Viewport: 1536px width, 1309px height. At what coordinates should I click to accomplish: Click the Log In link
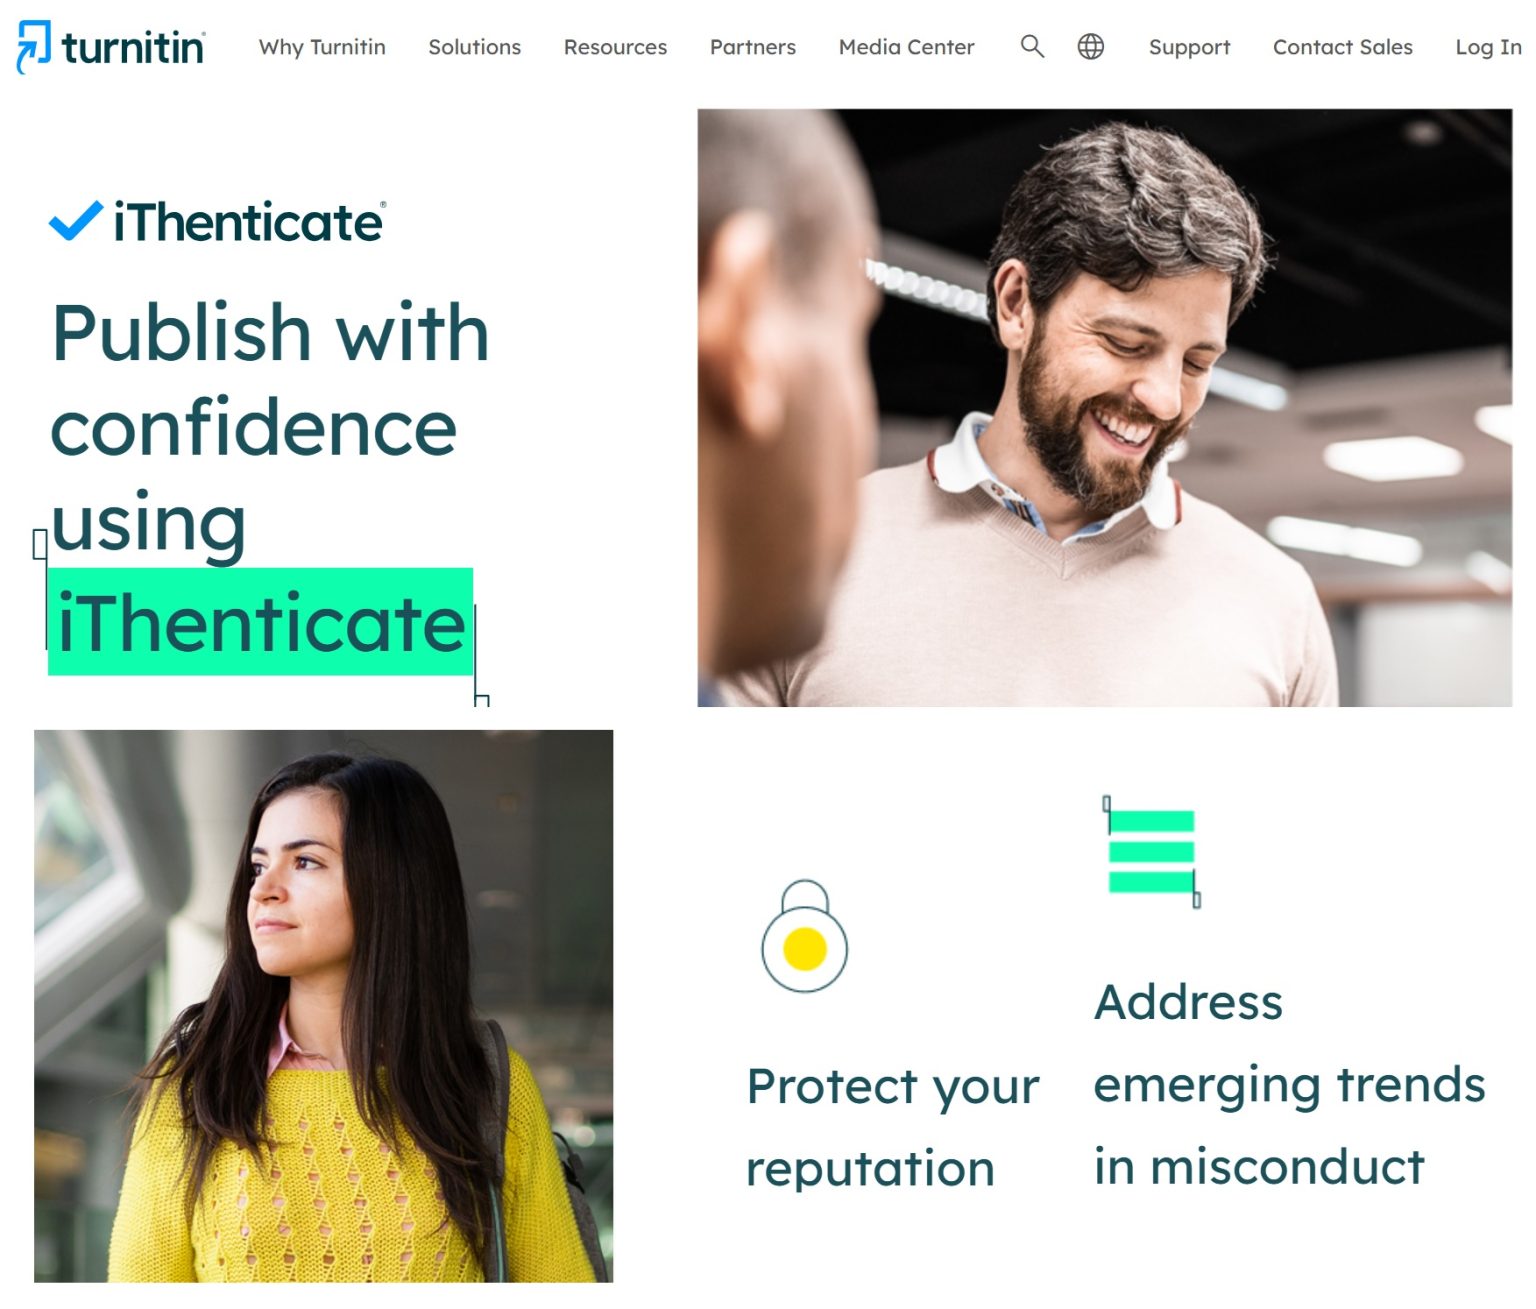[1488, 47]
